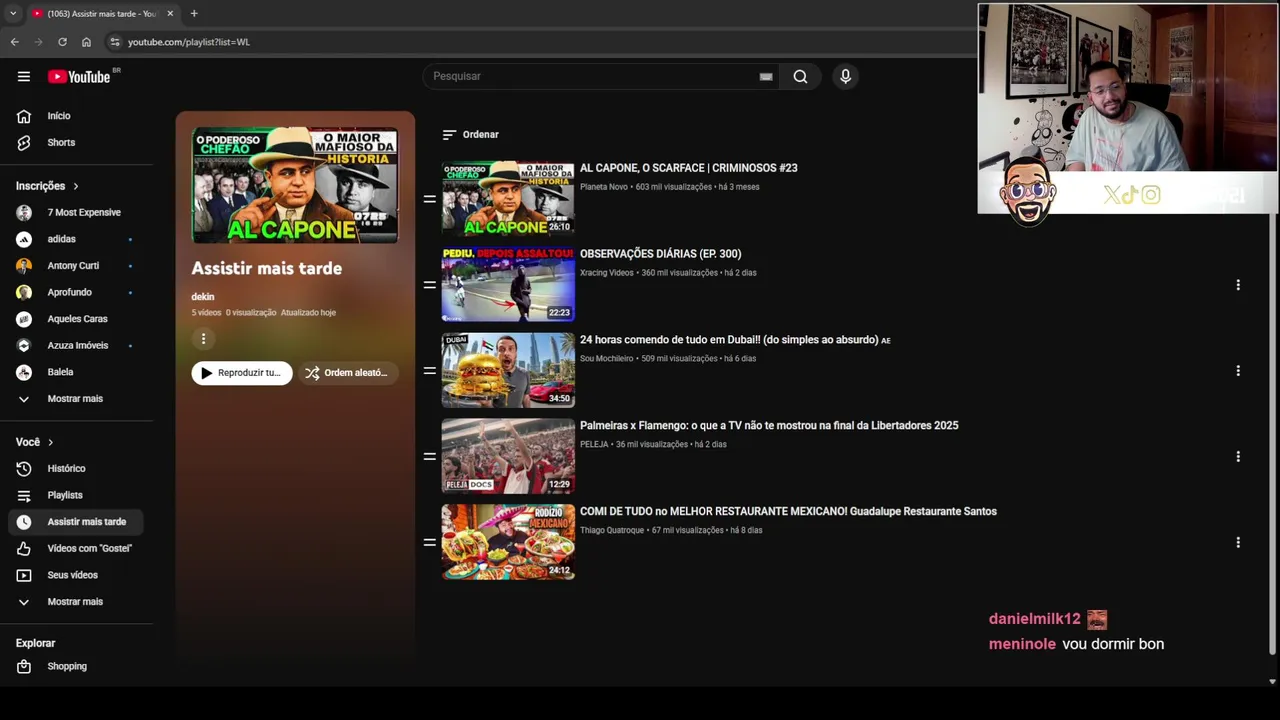1280x720 pixels.
Task: Click the Ordem aleatória shuffle button
Action: coord(347,373)
